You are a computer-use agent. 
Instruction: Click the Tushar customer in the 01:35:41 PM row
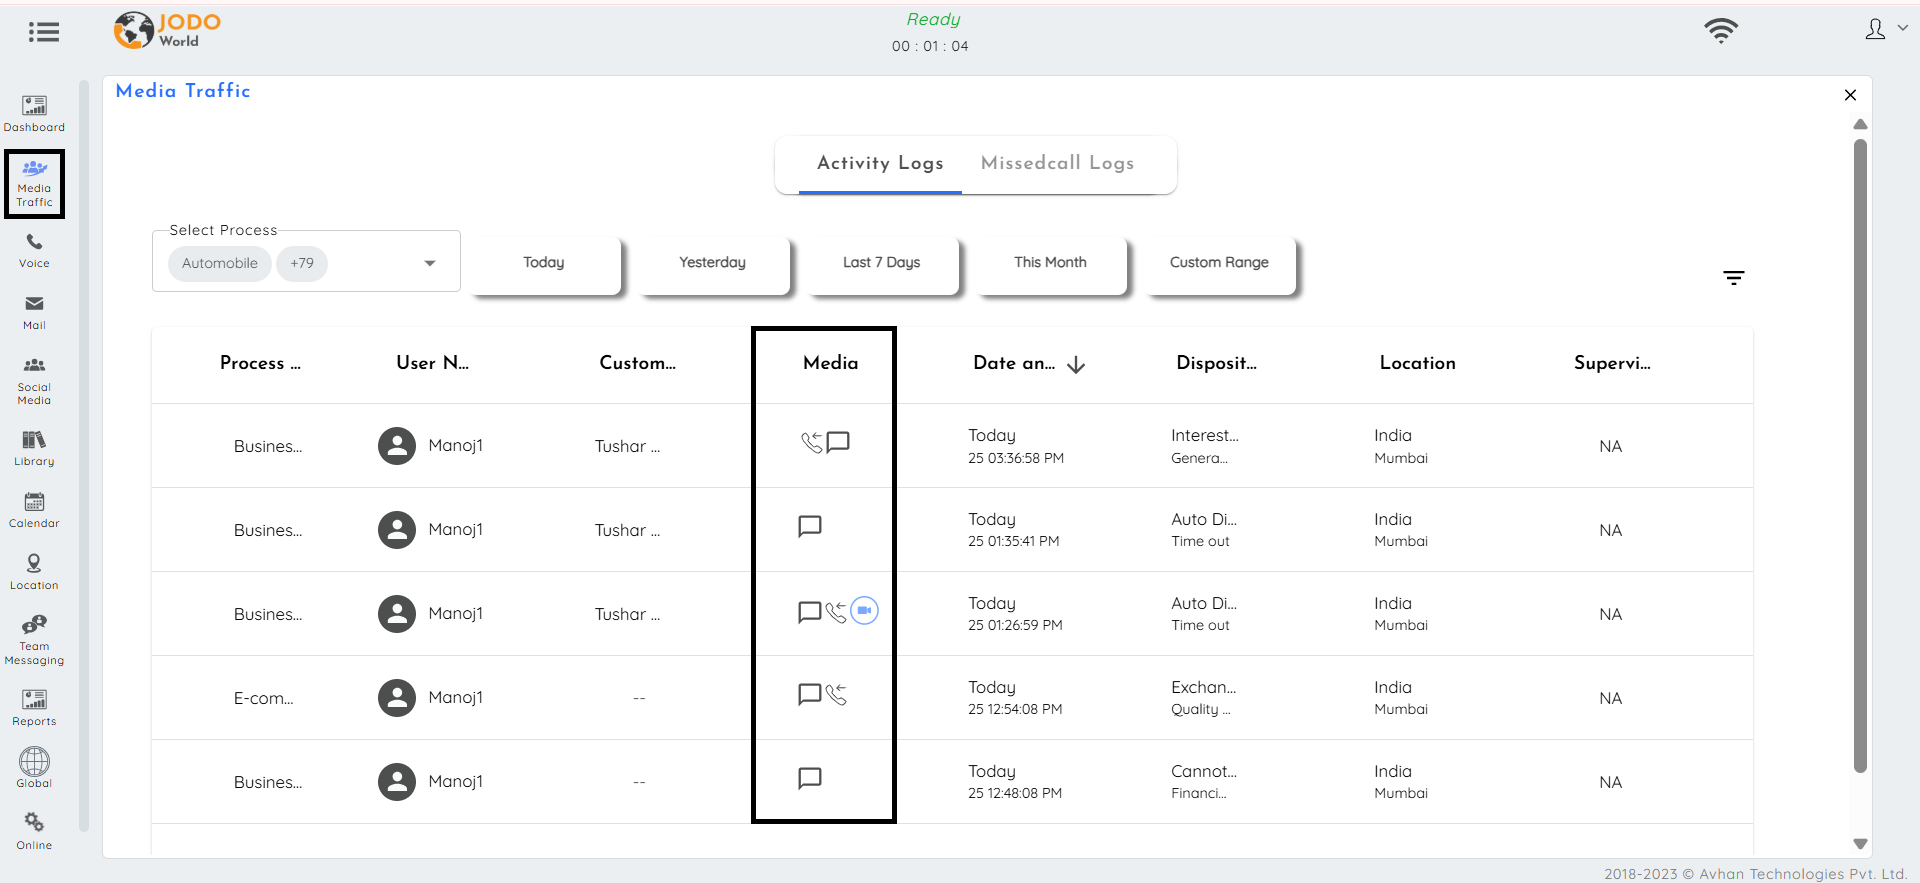(x=628, y=530)
